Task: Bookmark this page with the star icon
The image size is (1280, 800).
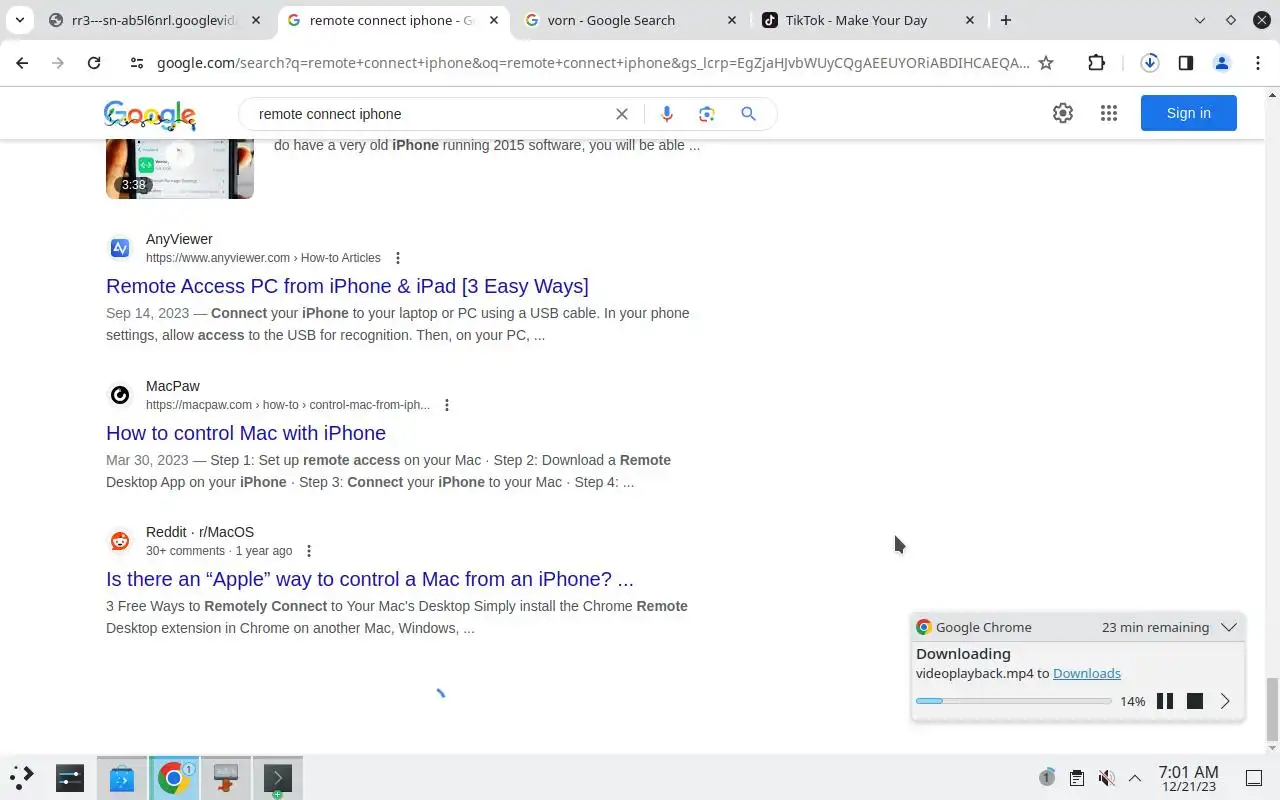Action: (1046, 63)
